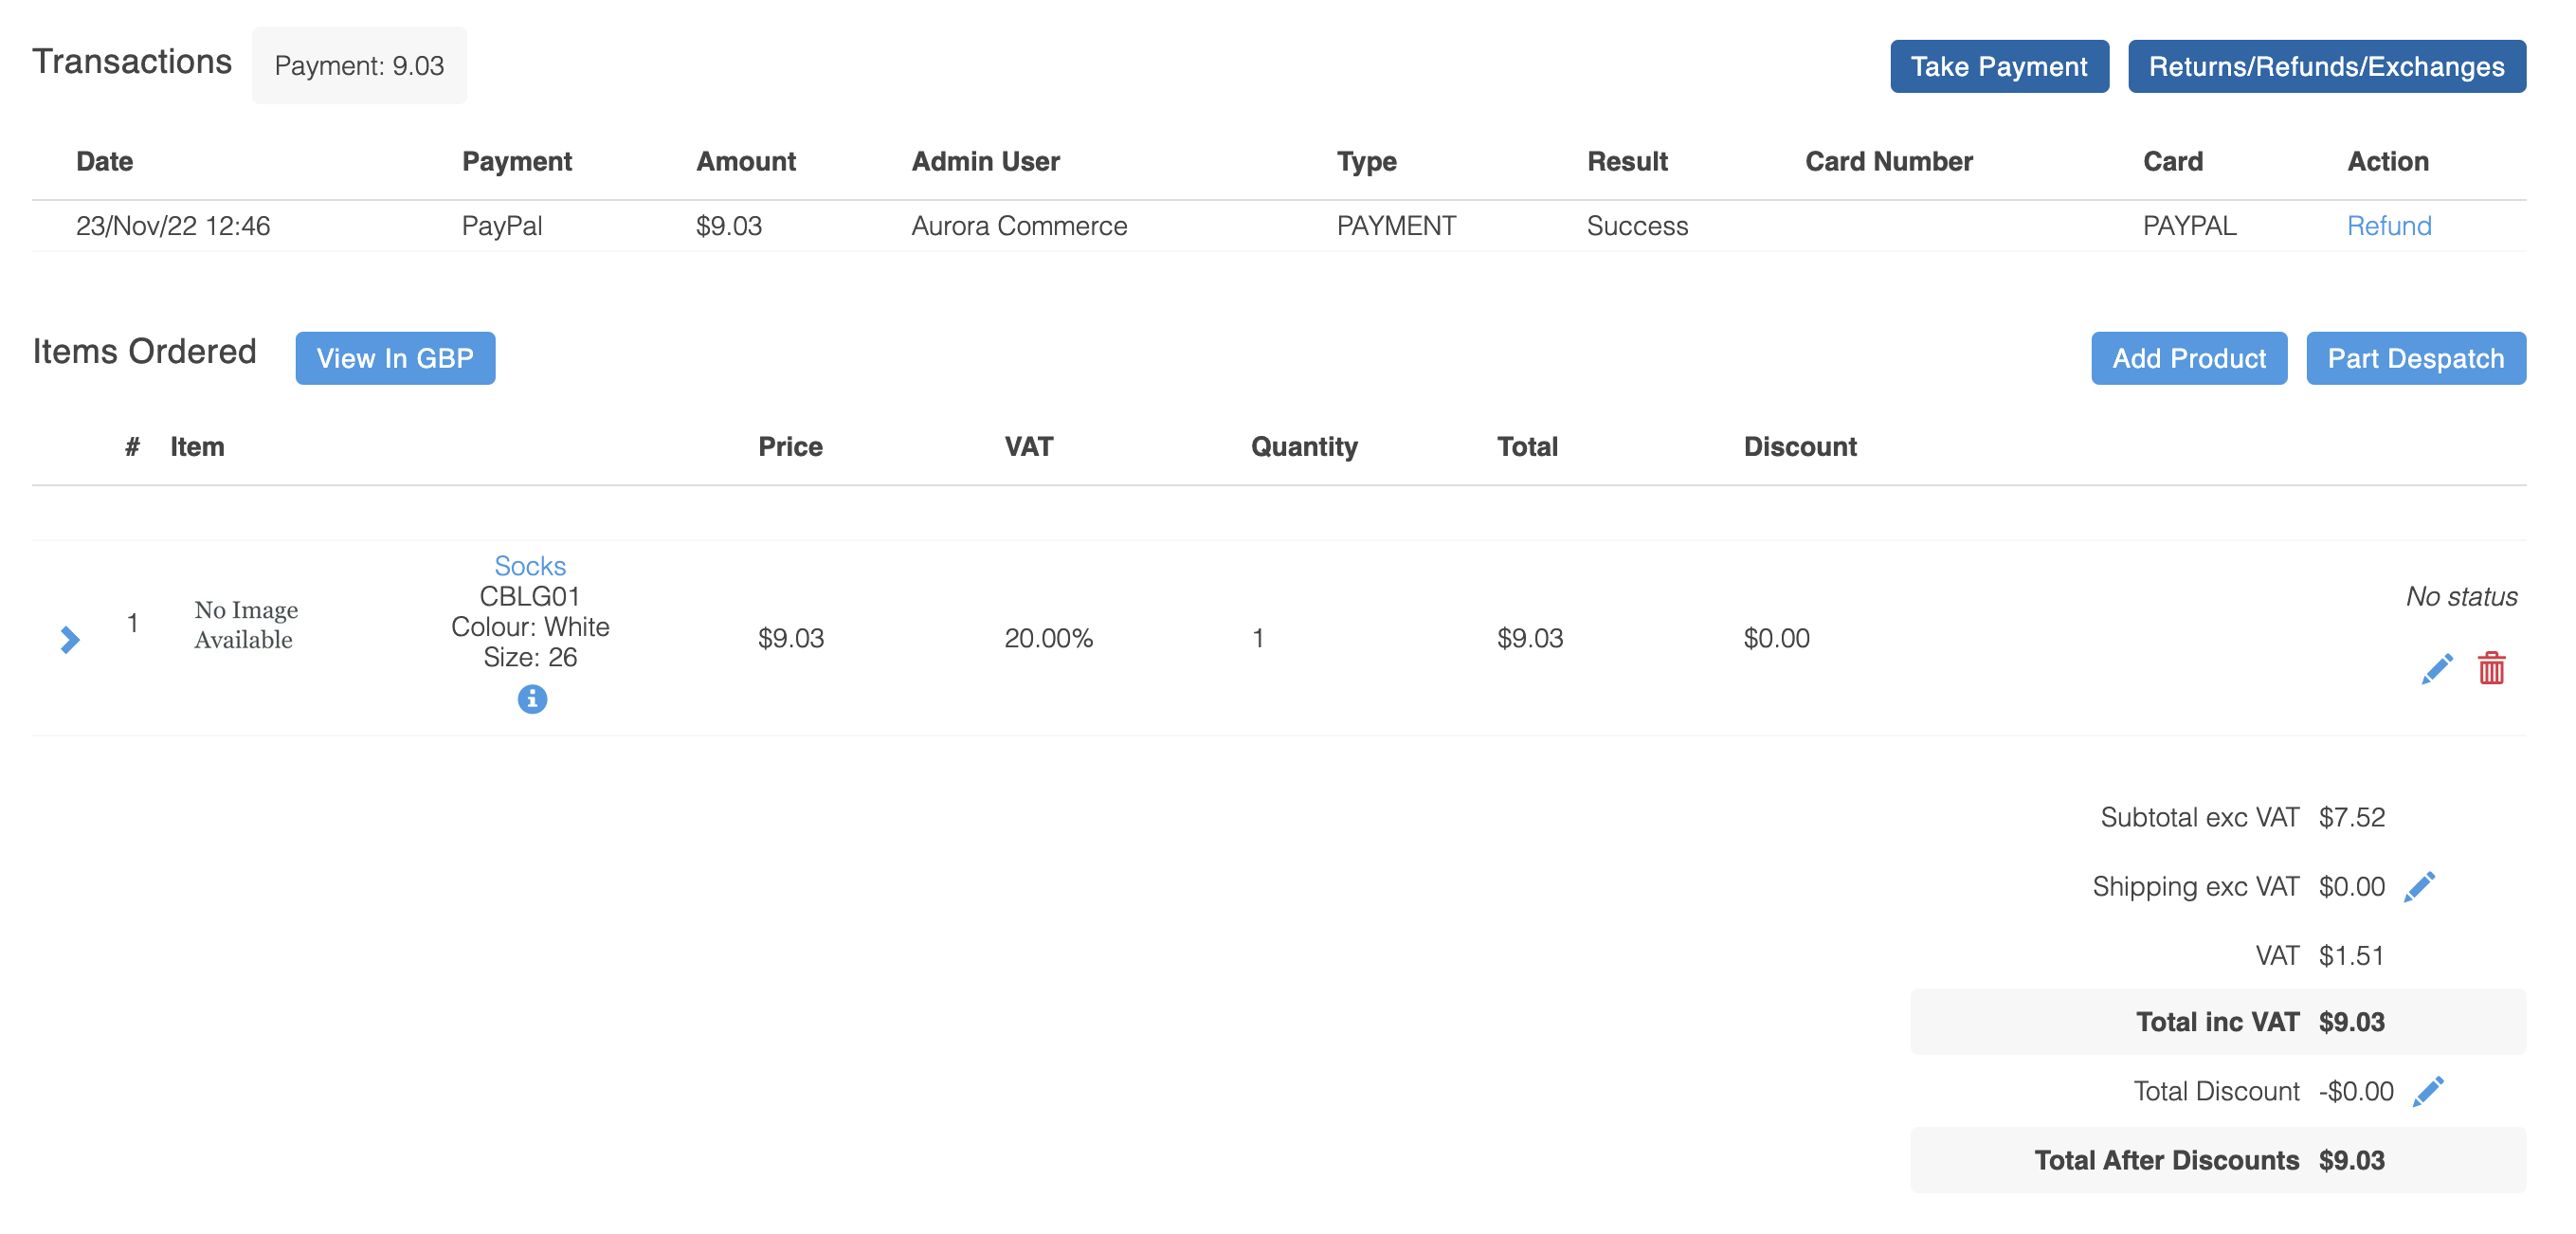Delete Socks item with red trash icon

2490,668
